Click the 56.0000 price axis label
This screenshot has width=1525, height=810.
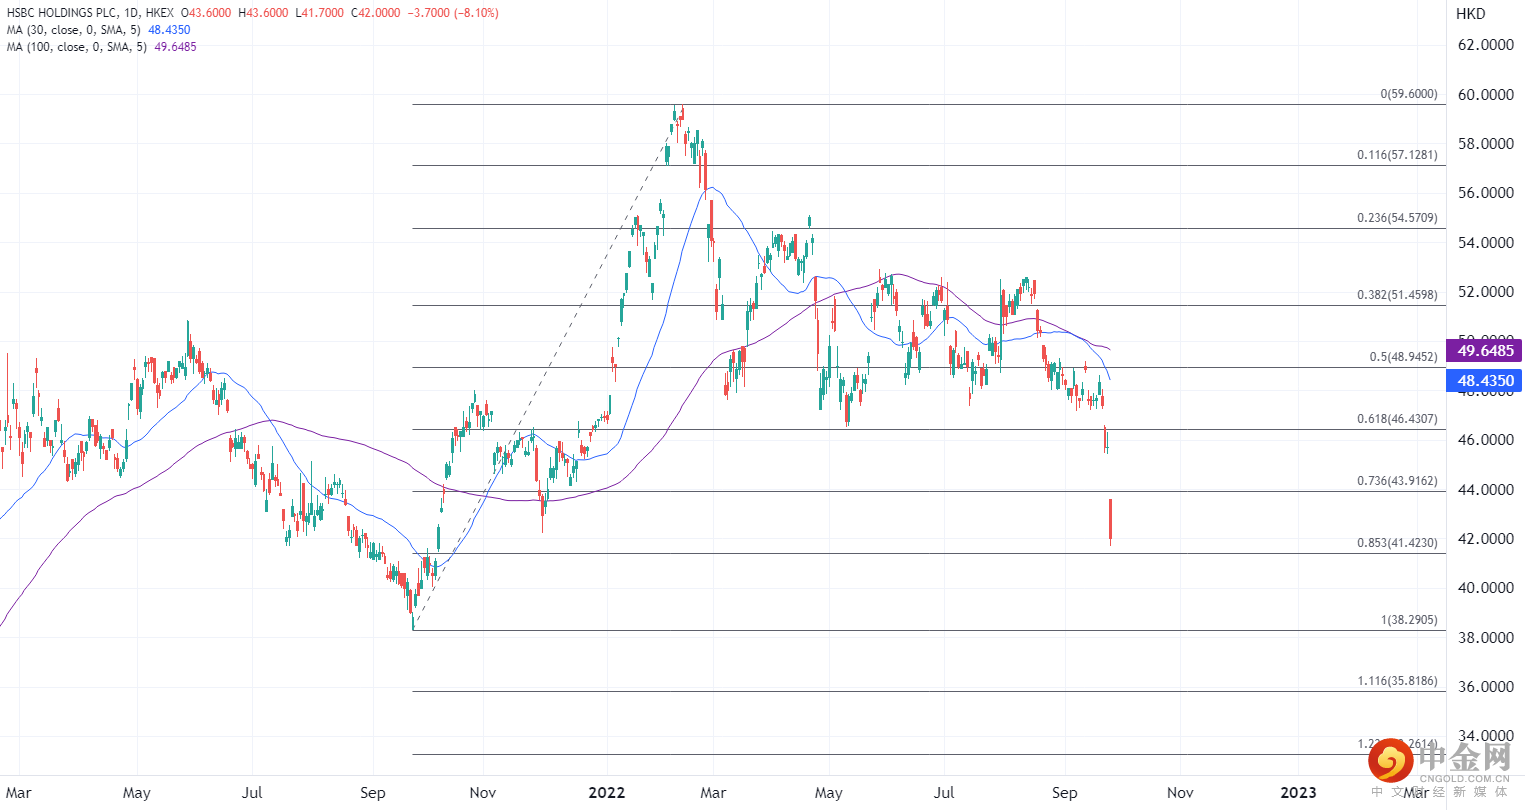[x=1485, y=193]
